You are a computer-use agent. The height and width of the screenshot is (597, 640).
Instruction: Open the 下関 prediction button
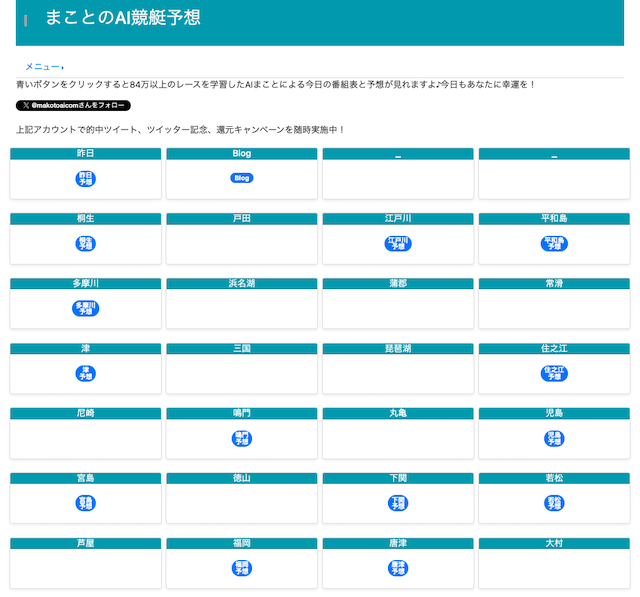[x=398, y=503]
